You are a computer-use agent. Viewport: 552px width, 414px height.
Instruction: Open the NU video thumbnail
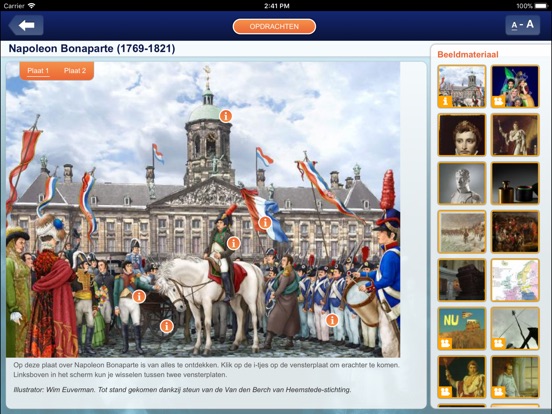pyautogui.click(x=462, y=328)
